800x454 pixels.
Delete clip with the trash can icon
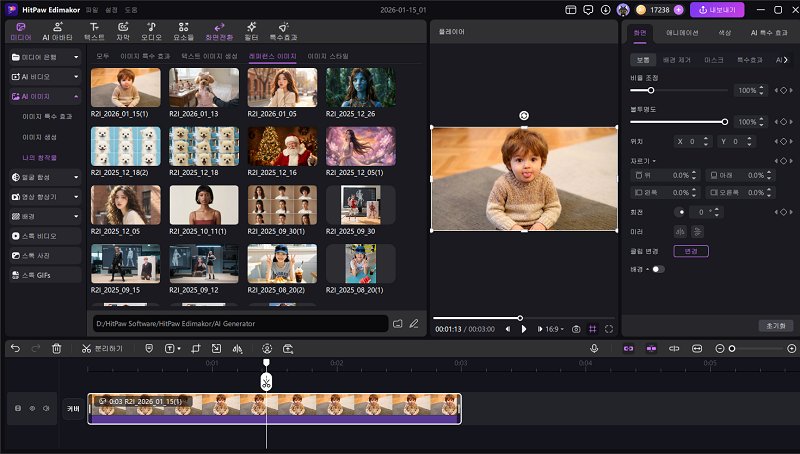point(56,348)
